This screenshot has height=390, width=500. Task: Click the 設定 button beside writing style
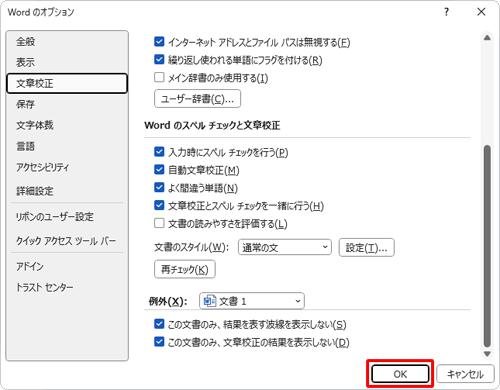367,247
